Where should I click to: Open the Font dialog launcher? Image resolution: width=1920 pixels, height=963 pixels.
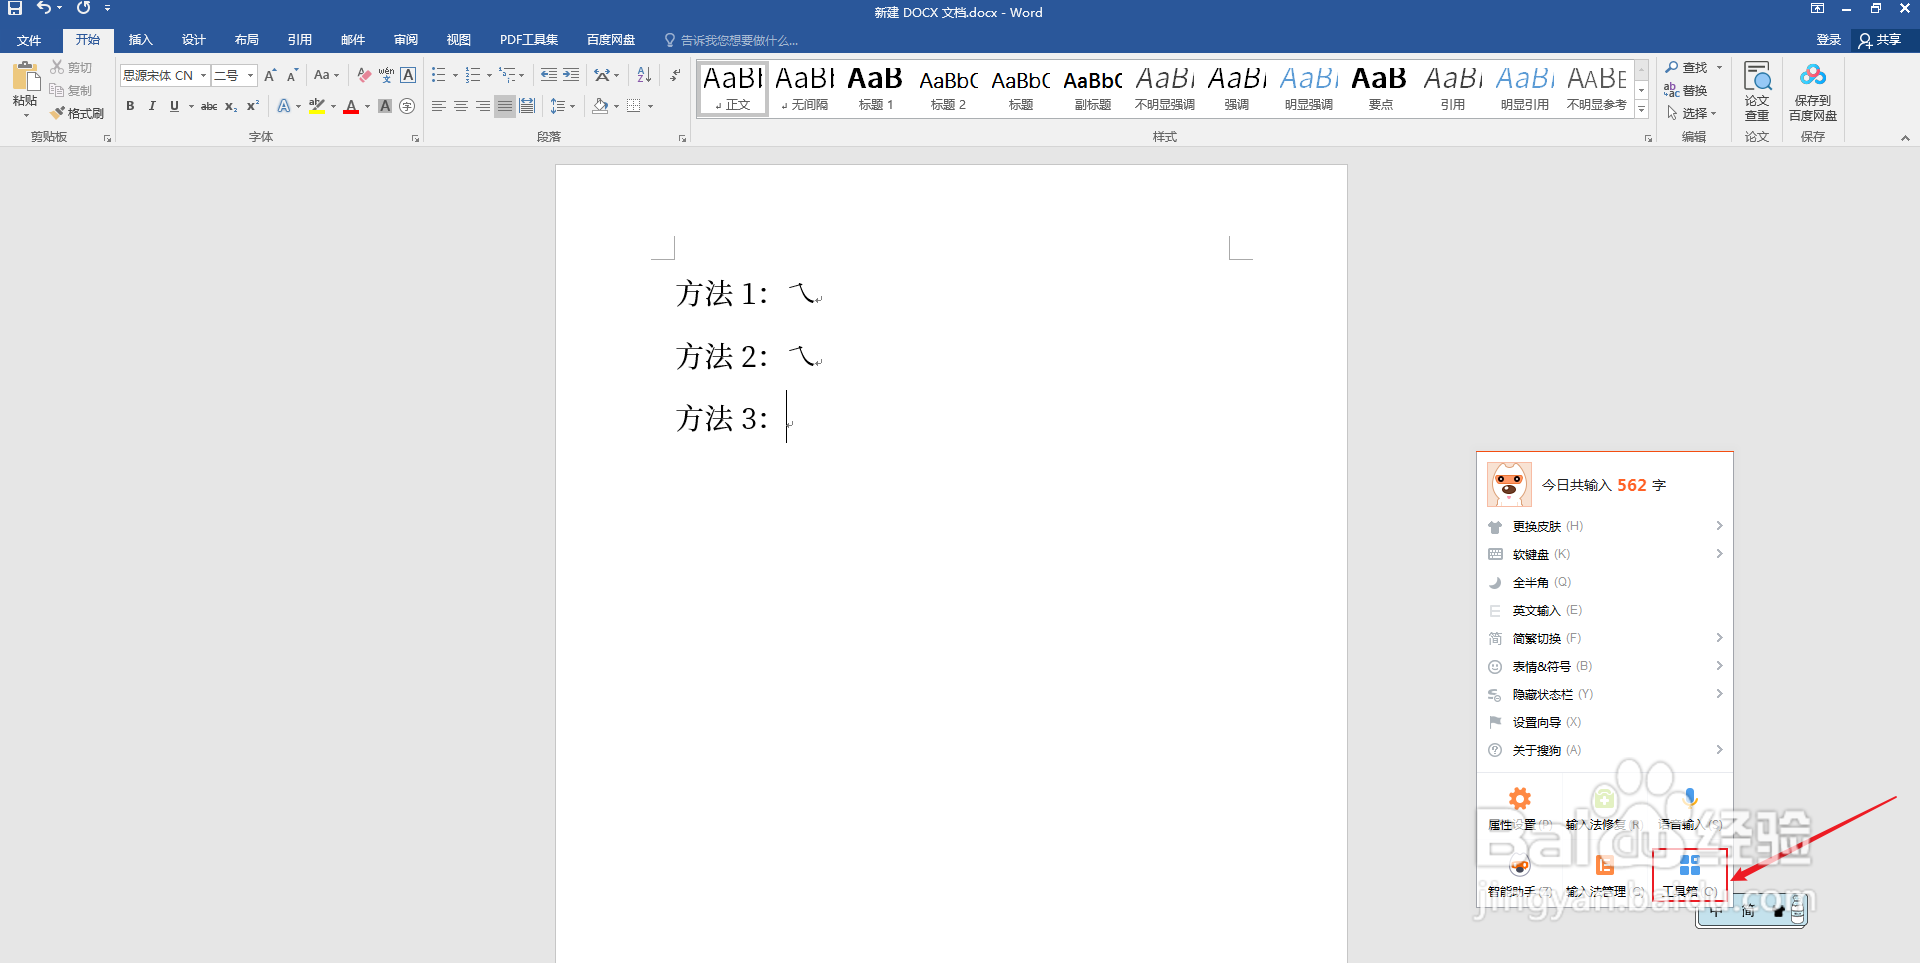coord(415,138)
